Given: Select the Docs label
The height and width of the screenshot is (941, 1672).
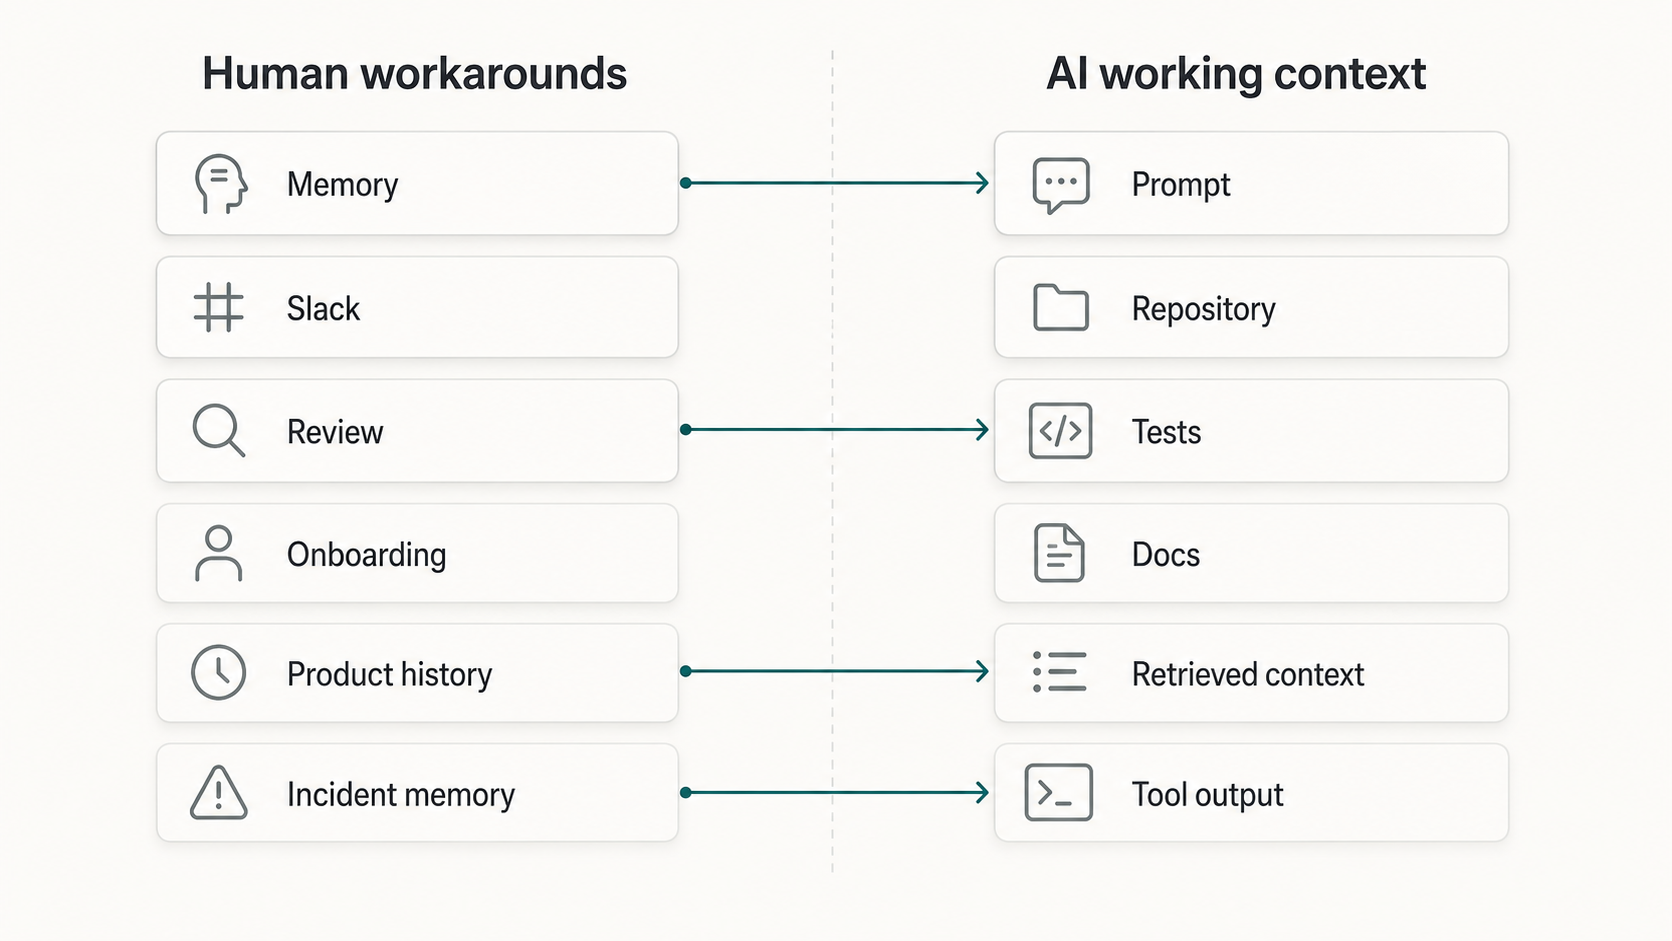Looking at the screenshot, I should 1165,555.
